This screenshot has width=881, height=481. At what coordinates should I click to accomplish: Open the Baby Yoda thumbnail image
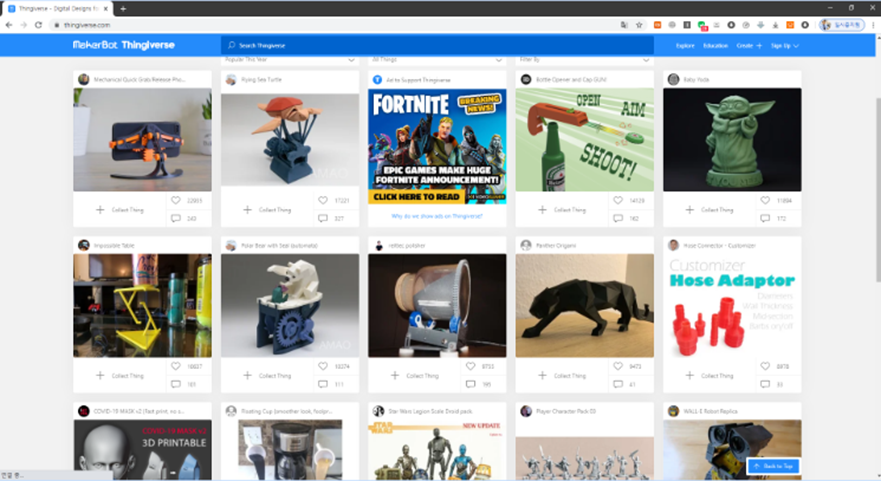[x=732, y=139]
